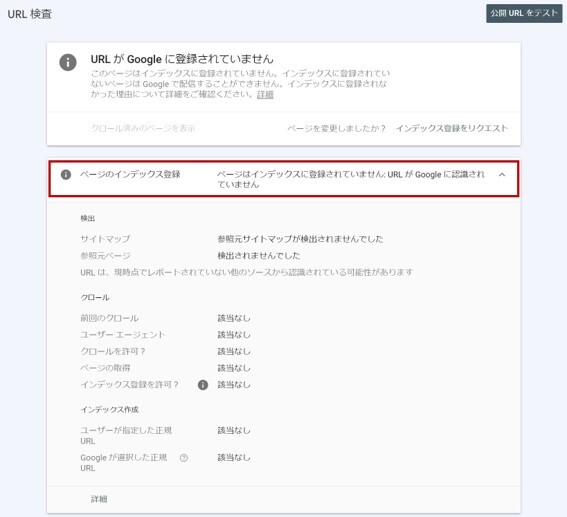This screenshot has width=567, height=517.
Task: Click the 検出されませんでした value
Action: pyautogui.click(x=259, y=256)
